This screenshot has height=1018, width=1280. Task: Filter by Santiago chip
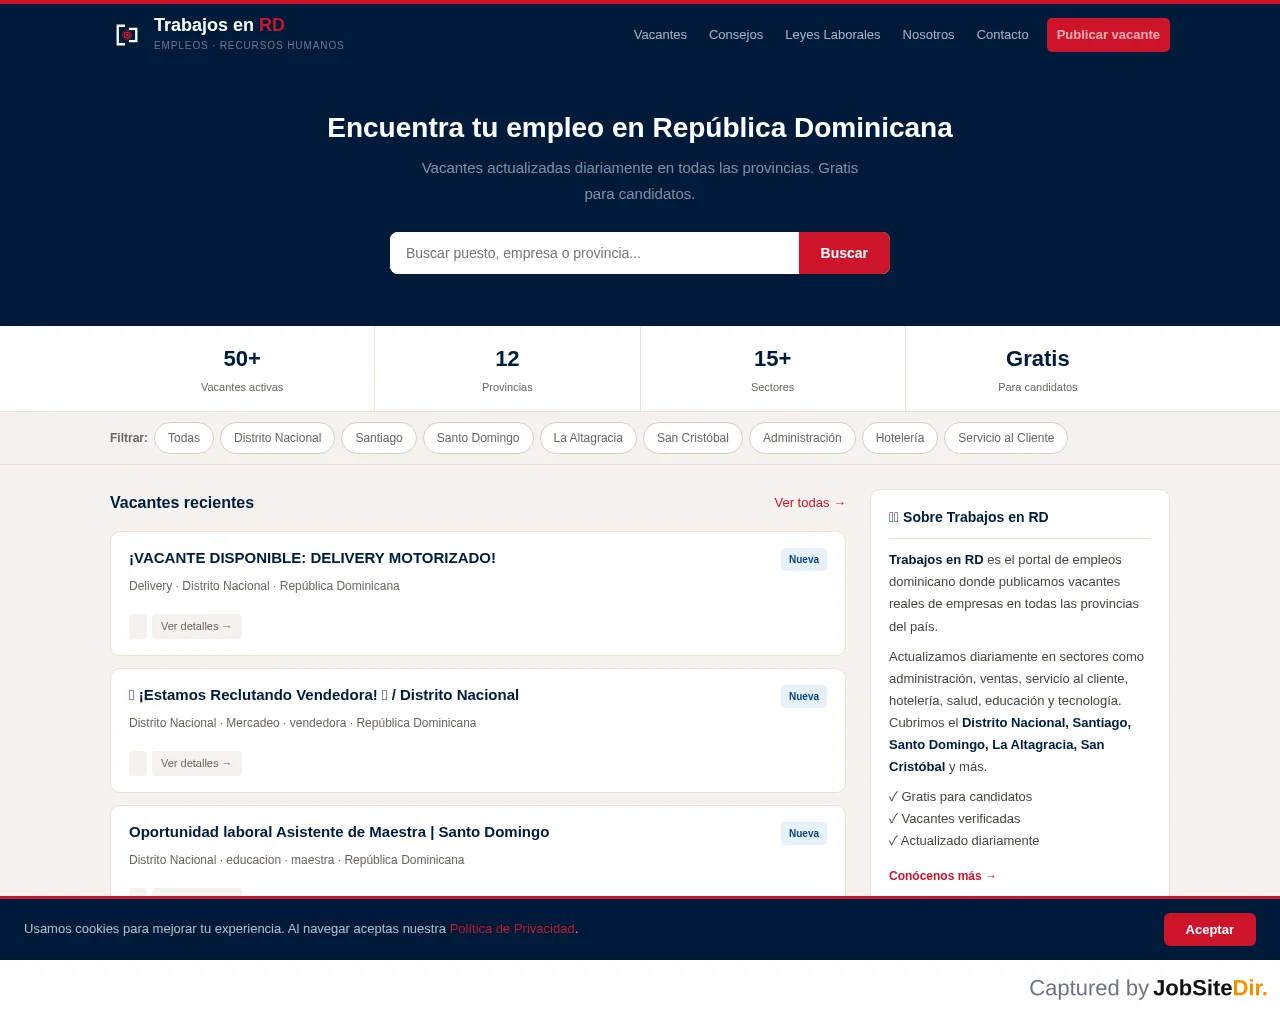click(379, 438)
